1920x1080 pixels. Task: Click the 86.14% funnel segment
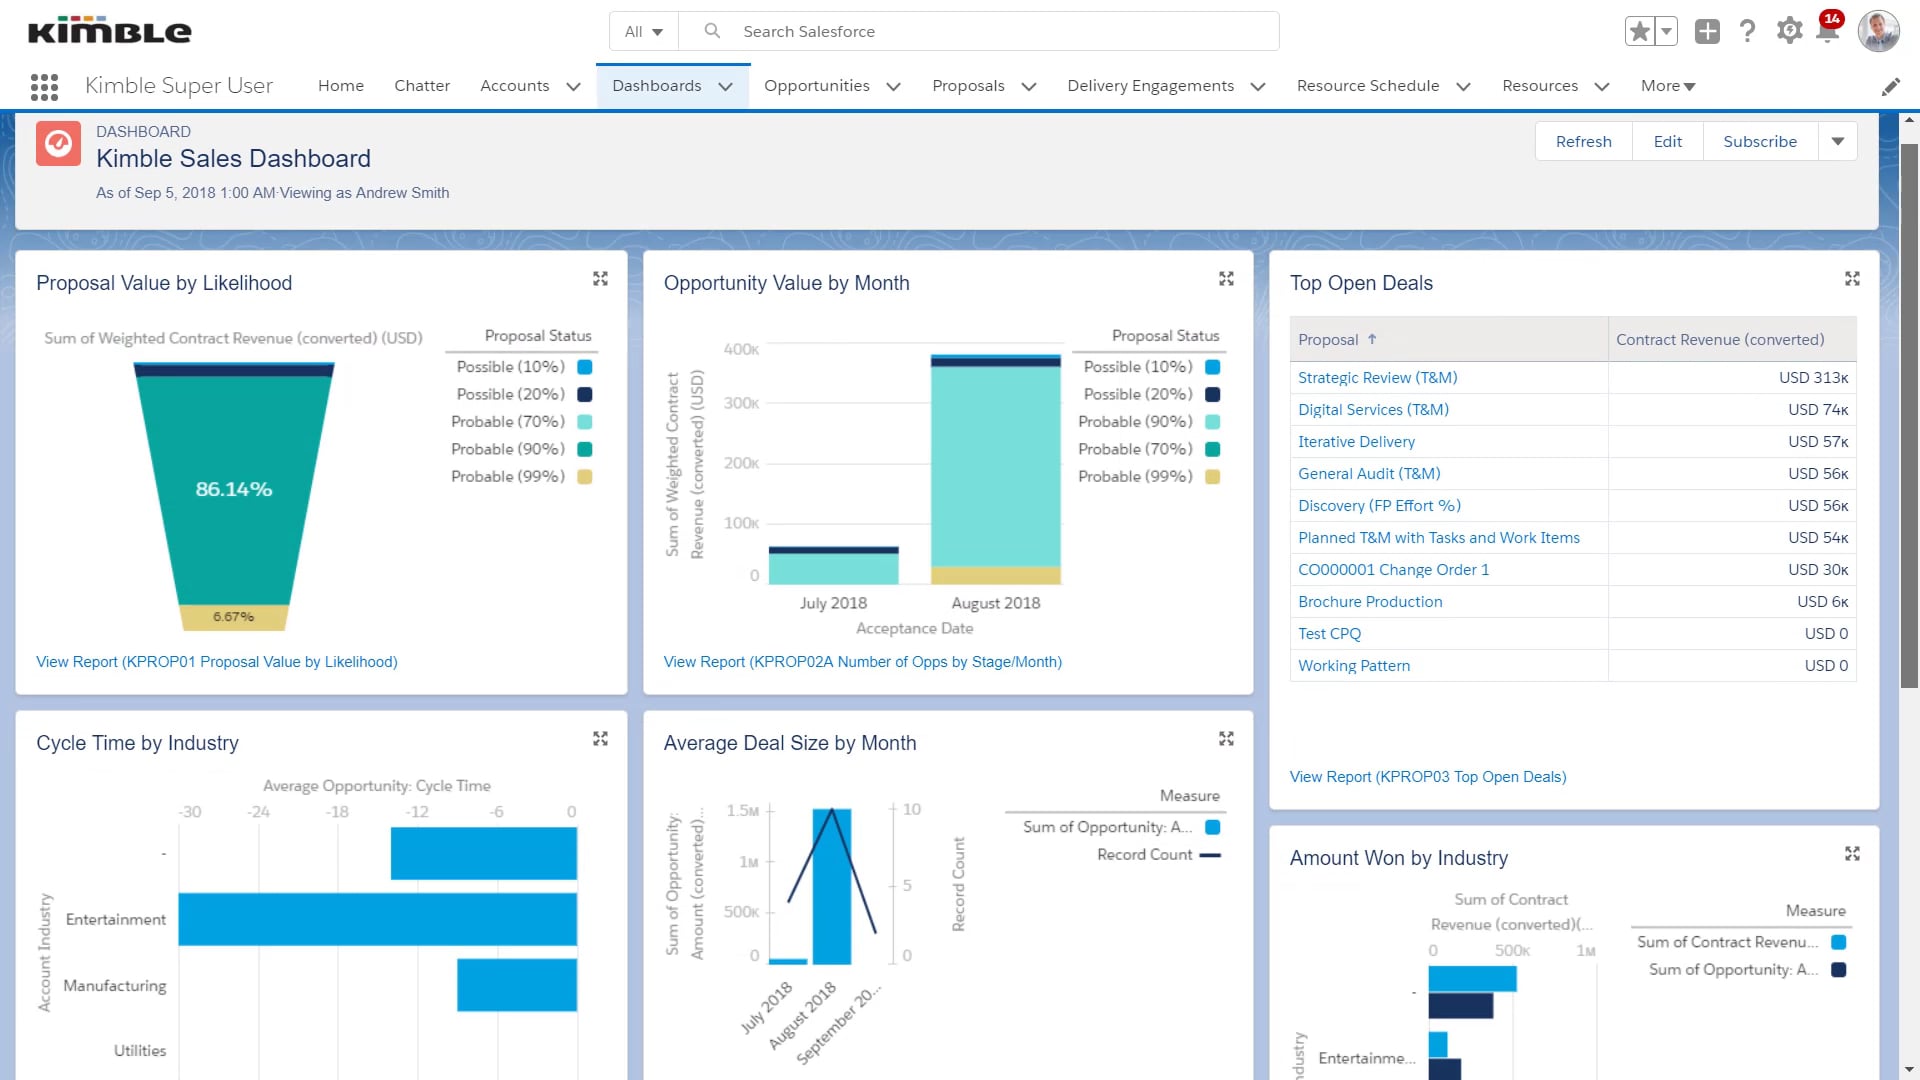233,490
